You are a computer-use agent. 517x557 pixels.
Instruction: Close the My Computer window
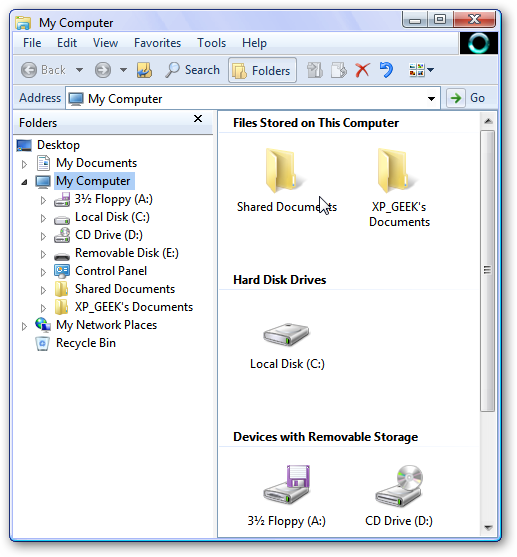474,20
